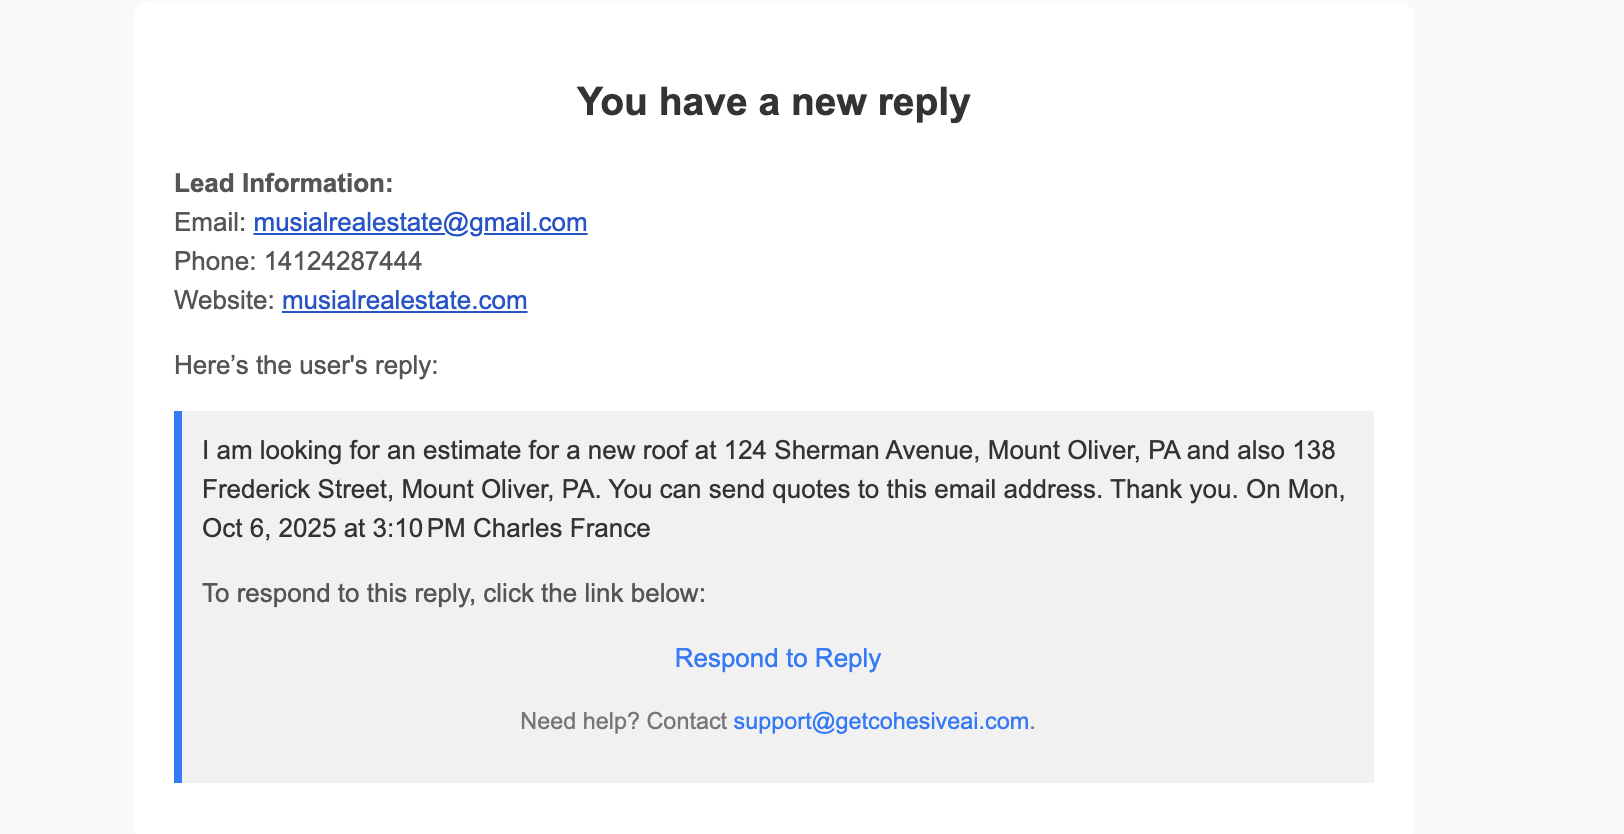
Task: Click the time "3:10 PM" in the reply
Action: click(x=418, y=528)
